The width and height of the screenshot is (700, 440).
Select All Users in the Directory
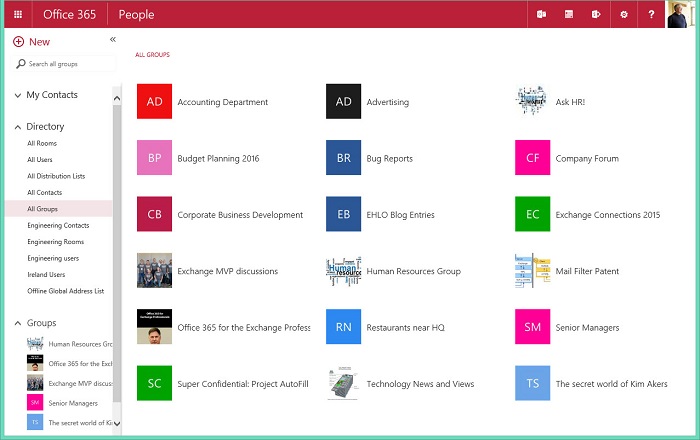pos(40,160)
